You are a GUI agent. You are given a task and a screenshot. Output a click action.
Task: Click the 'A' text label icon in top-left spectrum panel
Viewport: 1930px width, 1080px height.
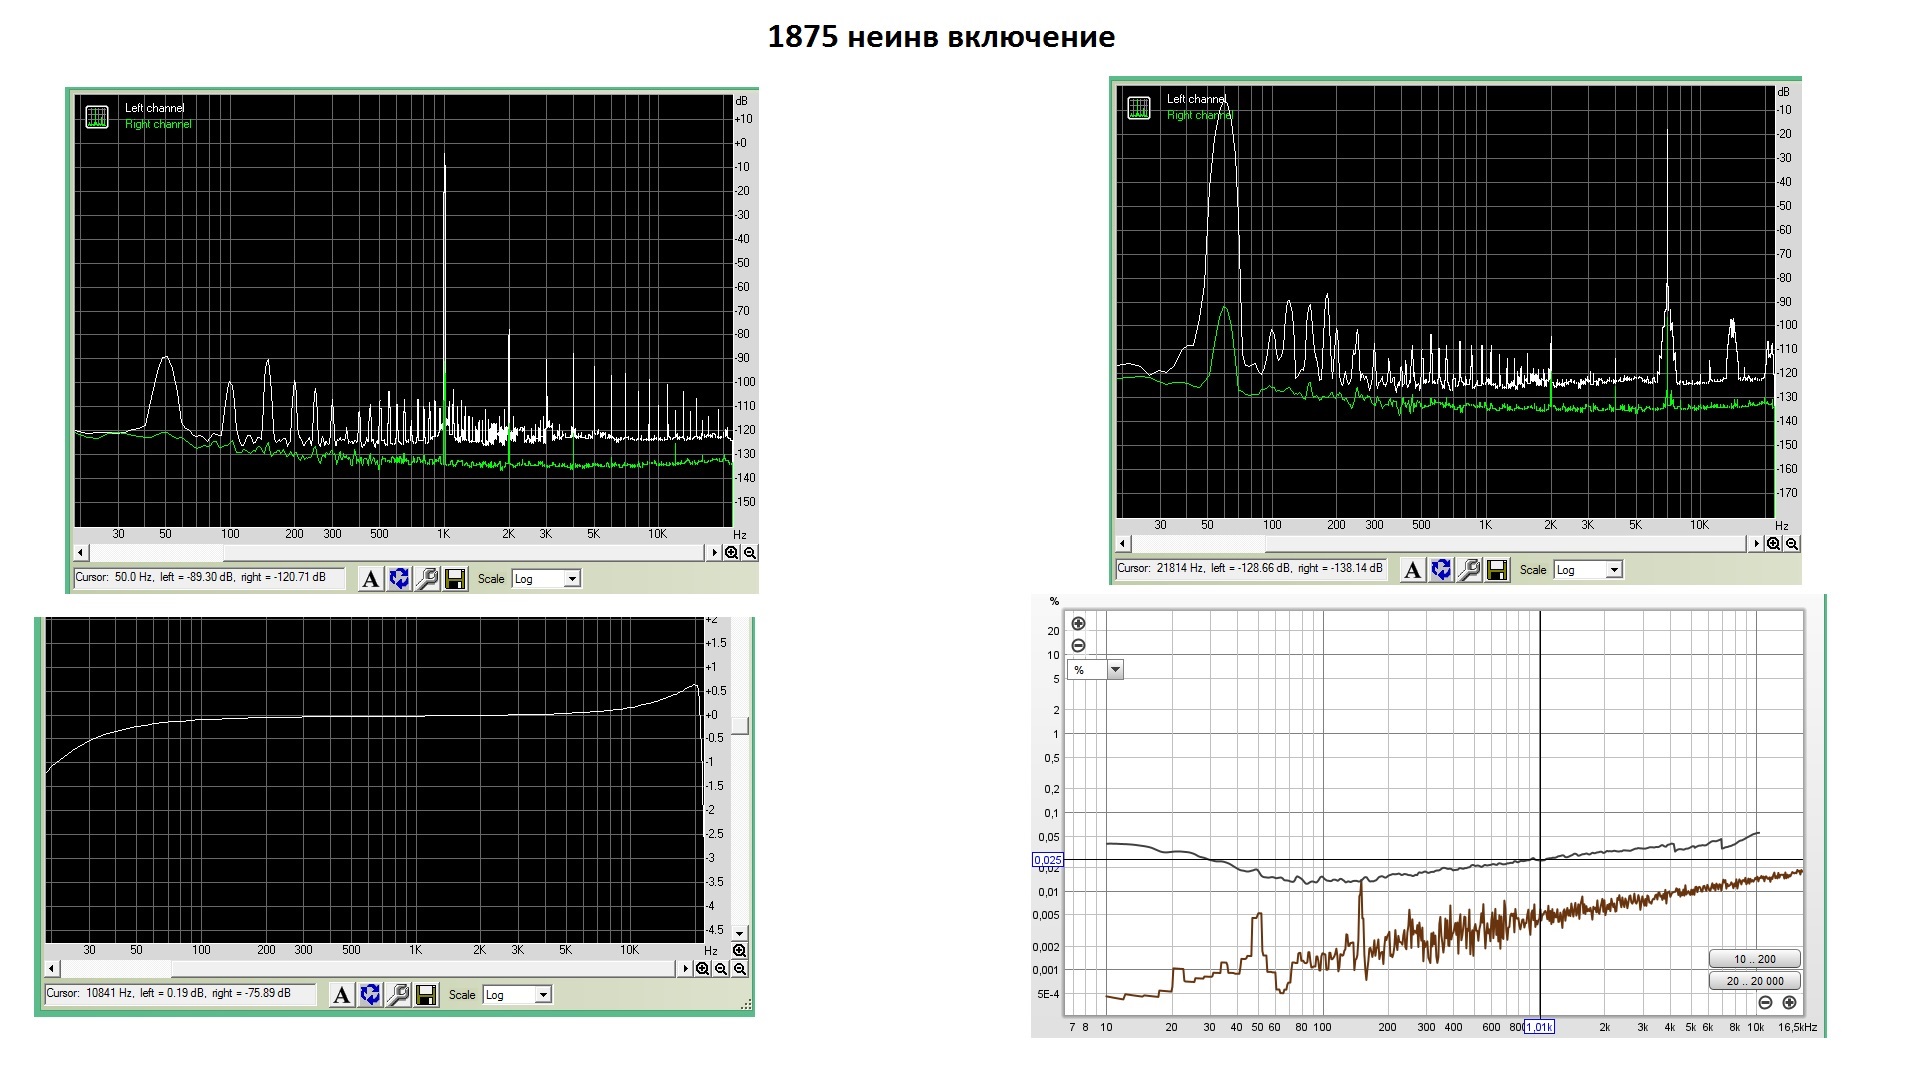pyautogui.click(x=370, y=579)
